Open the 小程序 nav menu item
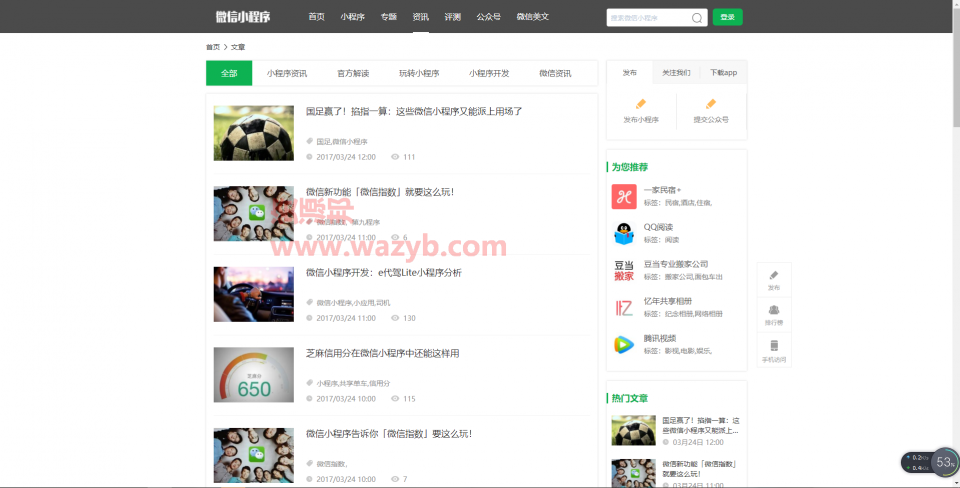This screenshot has width=960, height=488. 353,17
